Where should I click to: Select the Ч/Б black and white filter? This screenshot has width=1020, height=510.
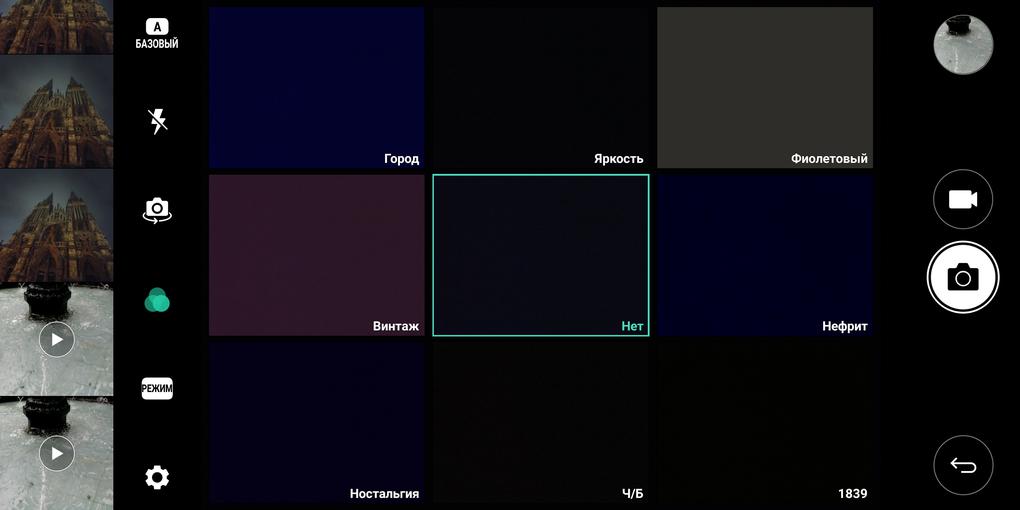click(541, 422)
